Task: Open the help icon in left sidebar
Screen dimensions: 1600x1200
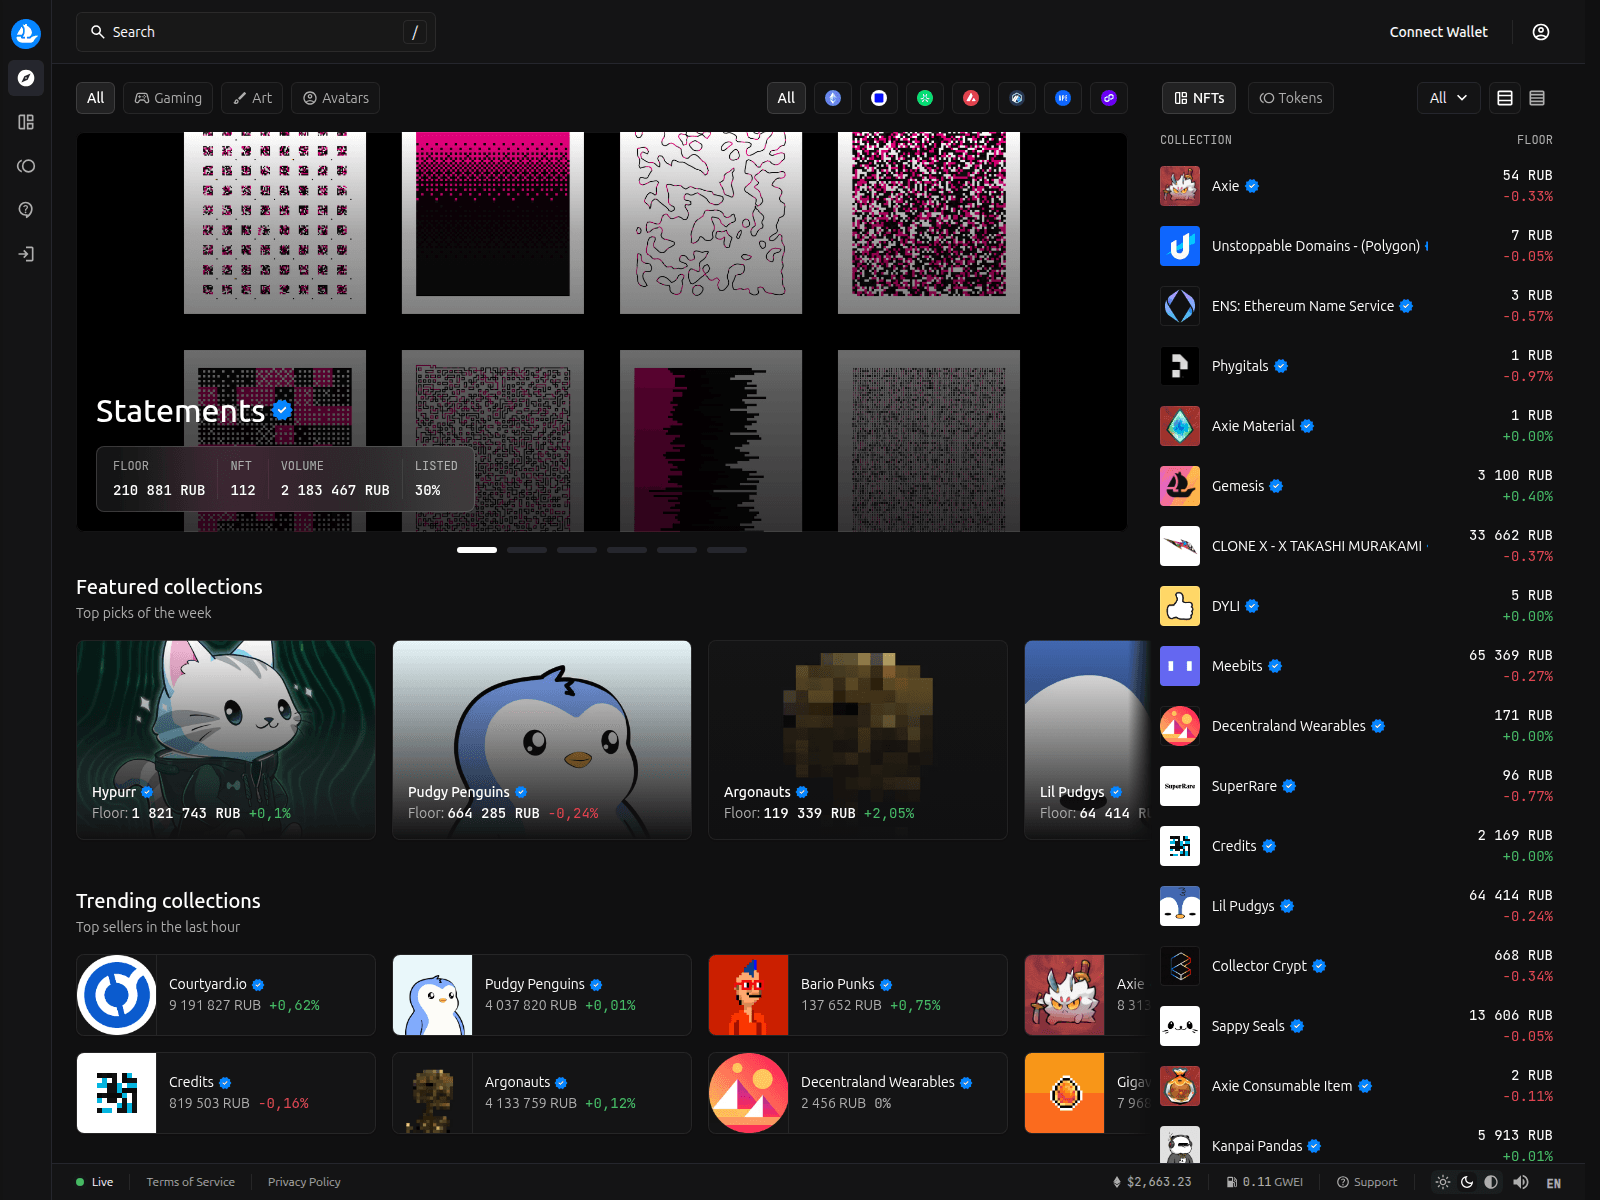Action: [26, 210]
